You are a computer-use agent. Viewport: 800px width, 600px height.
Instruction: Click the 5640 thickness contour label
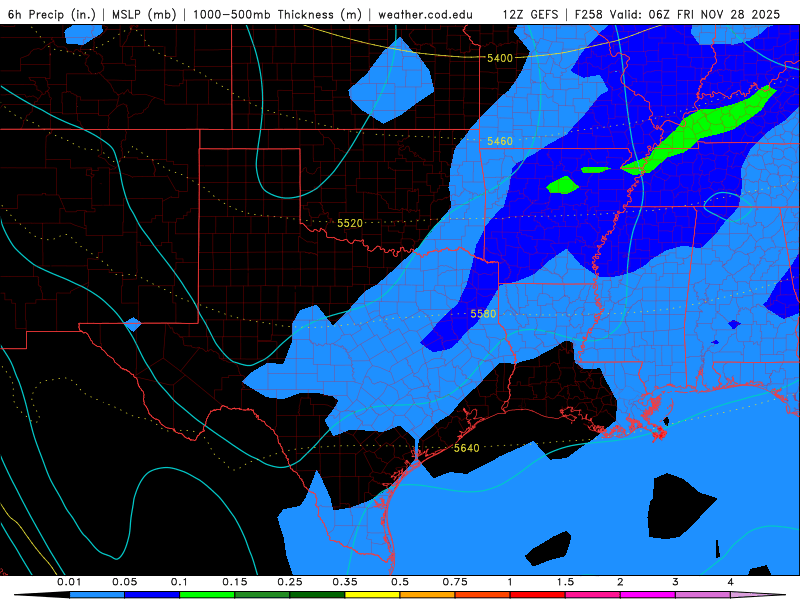pyautogui.click(x=466, y=448)
